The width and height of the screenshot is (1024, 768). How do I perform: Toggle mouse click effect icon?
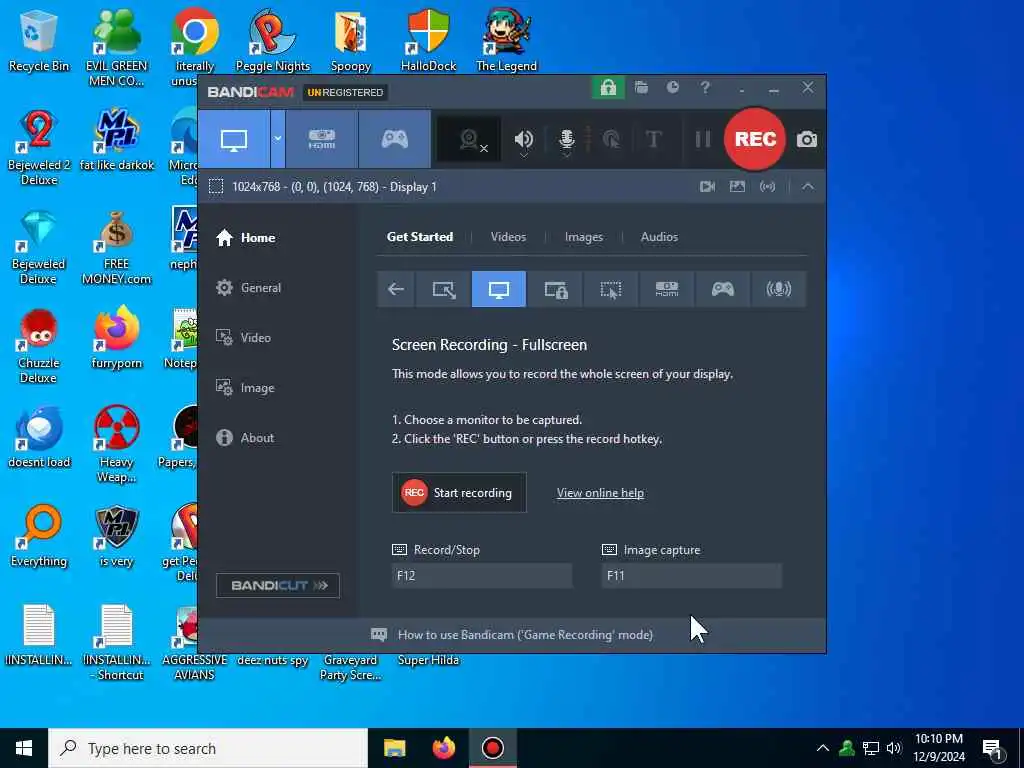(611, 139)
